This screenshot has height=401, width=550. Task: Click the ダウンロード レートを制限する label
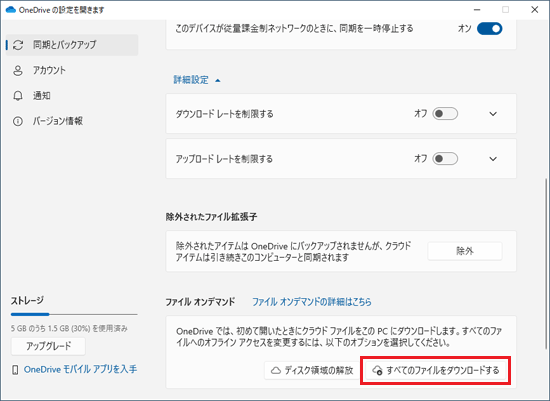click(x=224, y=114)
